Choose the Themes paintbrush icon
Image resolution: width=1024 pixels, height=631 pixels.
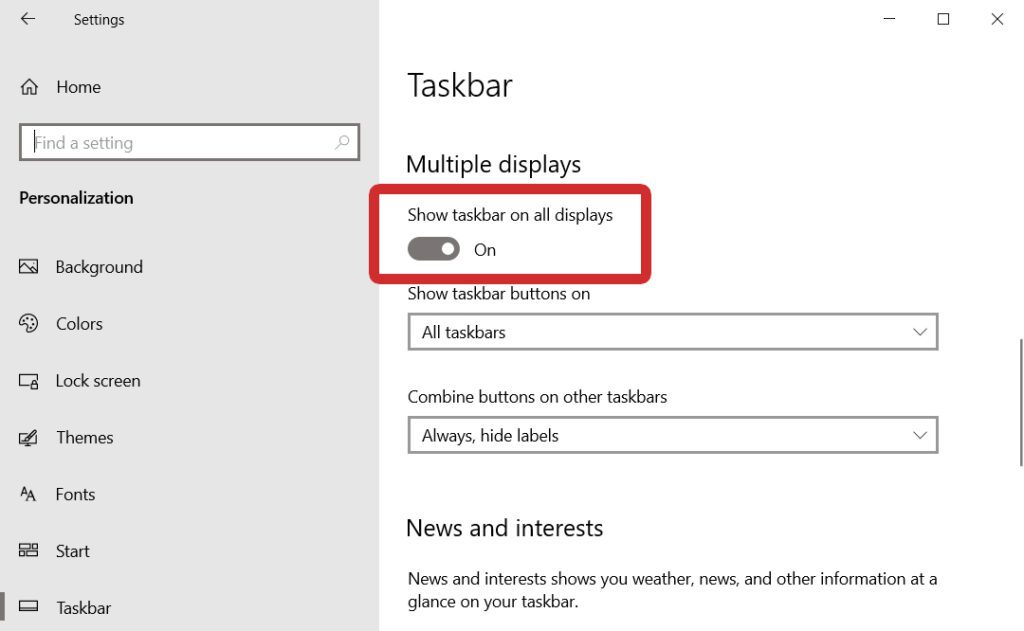tap(30, 437)
